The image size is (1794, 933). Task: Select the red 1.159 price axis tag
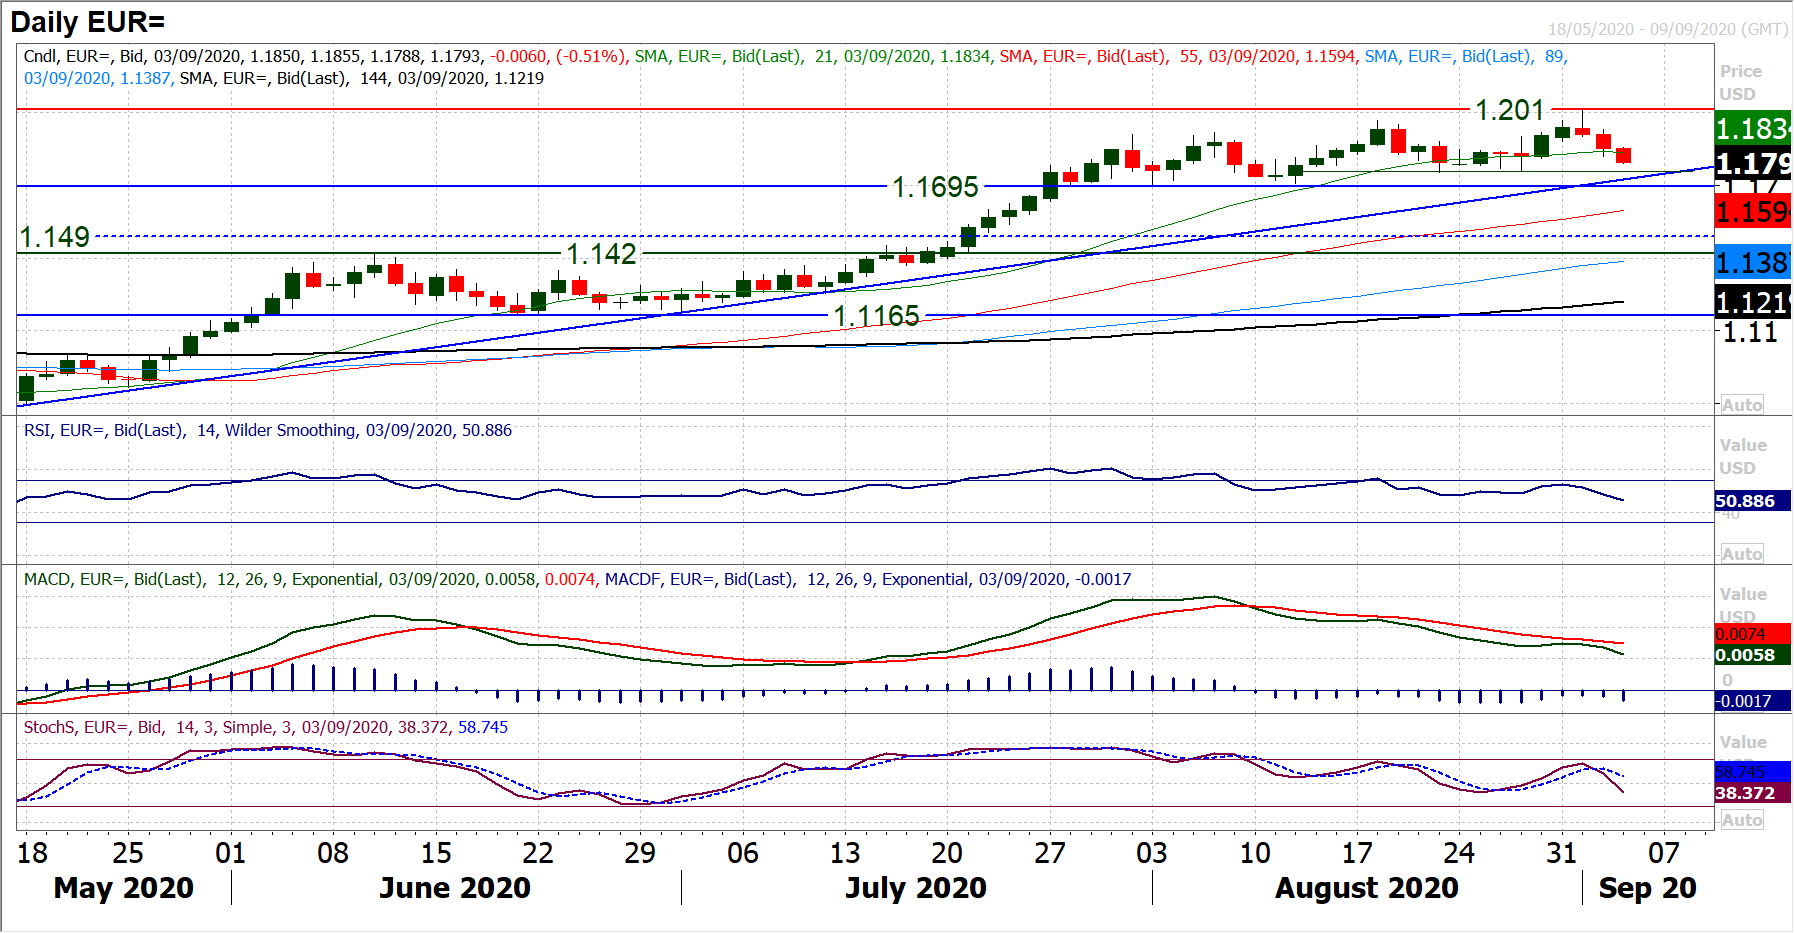click(1752, 212)
